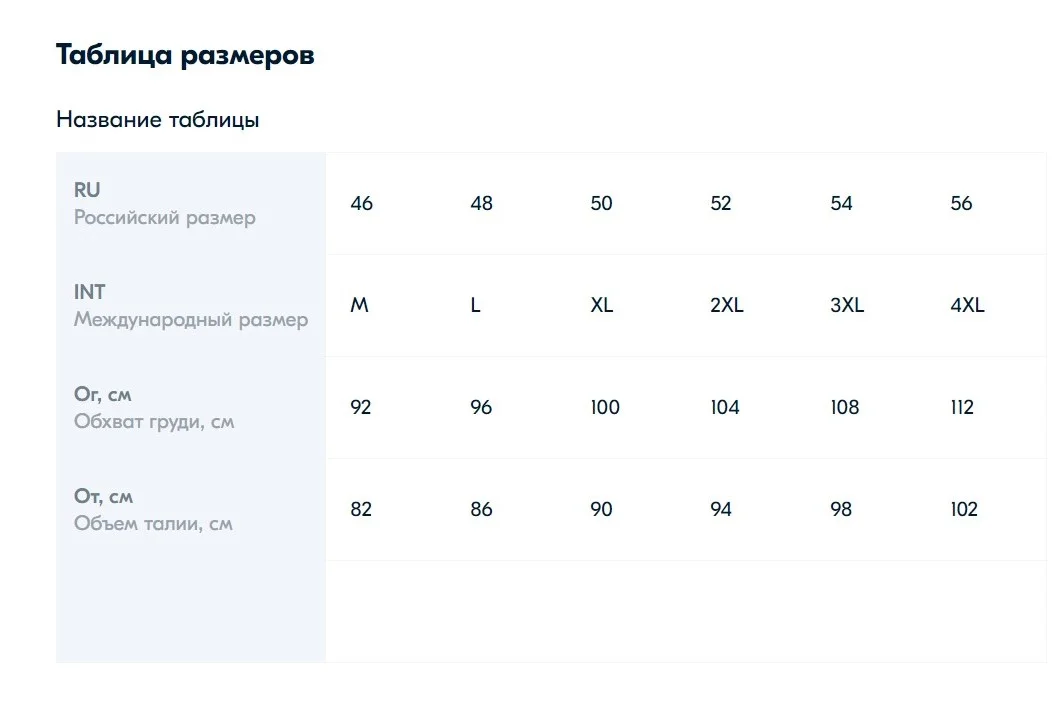Screen dimensions: 1054x717
Task: Click international size 4XL cell
Action: click(x=987, y=306)
